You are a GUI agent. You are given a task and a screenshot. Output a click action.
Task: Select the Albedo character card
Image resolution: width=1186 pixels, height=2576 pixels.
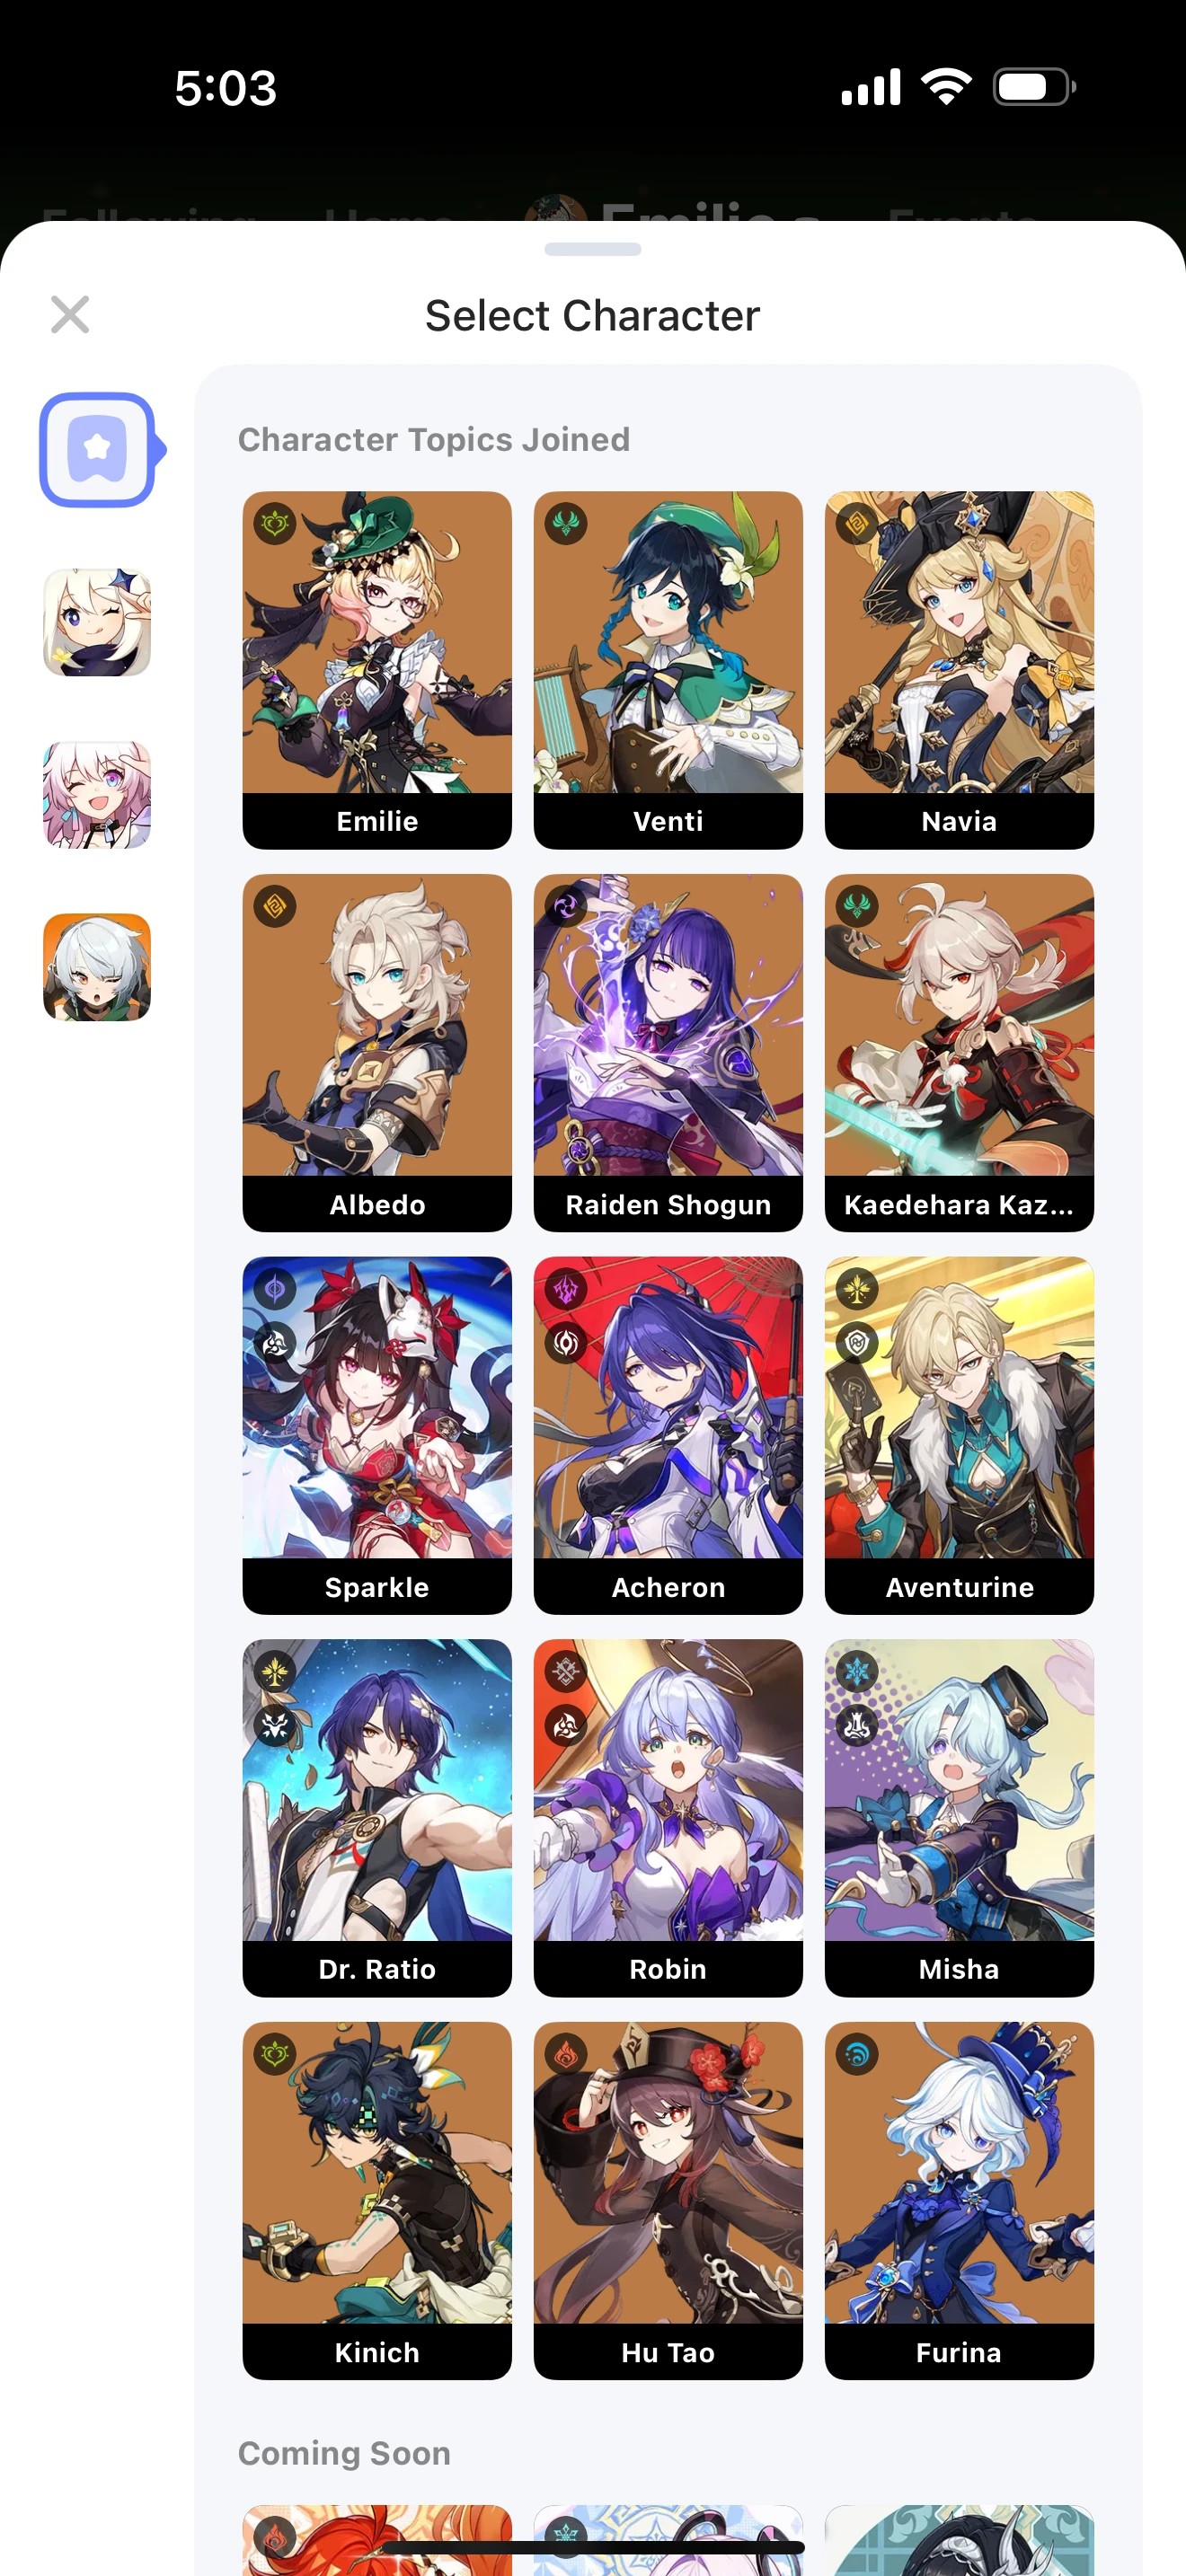pos(377,1053)
